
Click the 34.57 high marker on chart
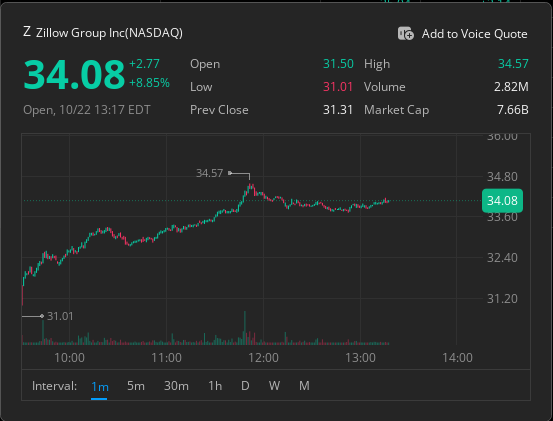[209, 173]
